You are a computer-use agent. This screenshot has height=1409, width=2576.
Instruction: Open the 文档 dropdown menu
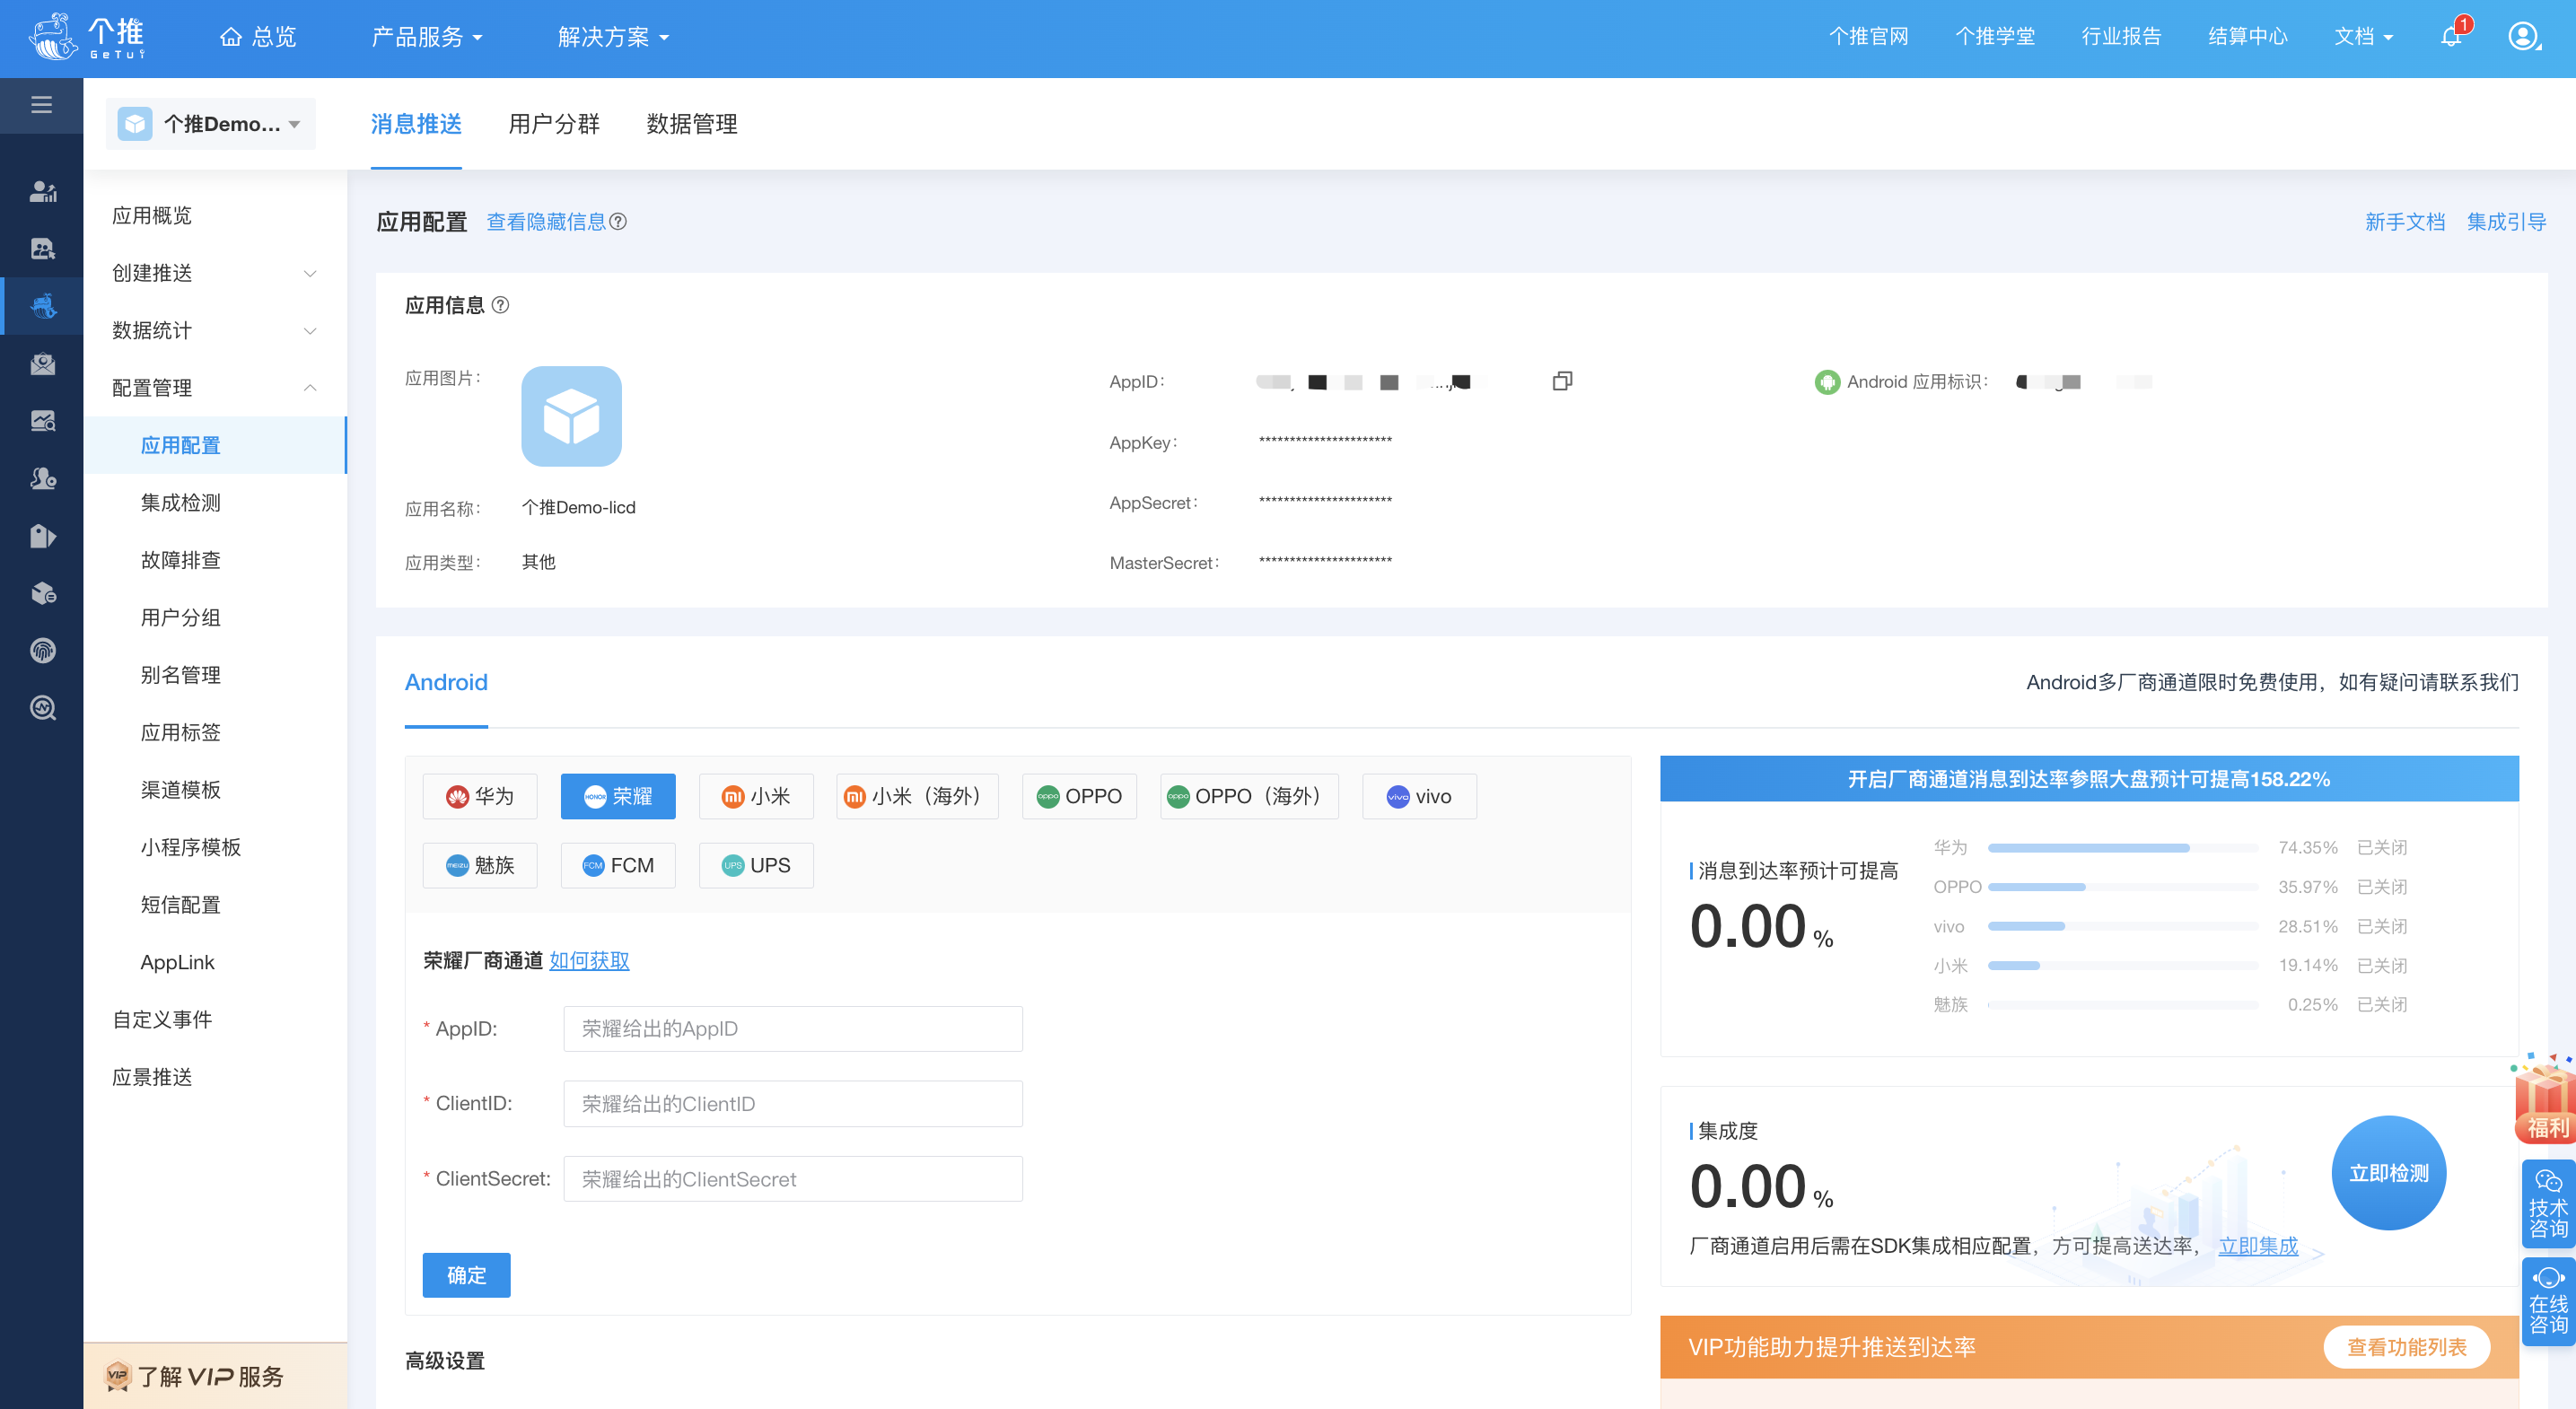(x=2364, y=37)
